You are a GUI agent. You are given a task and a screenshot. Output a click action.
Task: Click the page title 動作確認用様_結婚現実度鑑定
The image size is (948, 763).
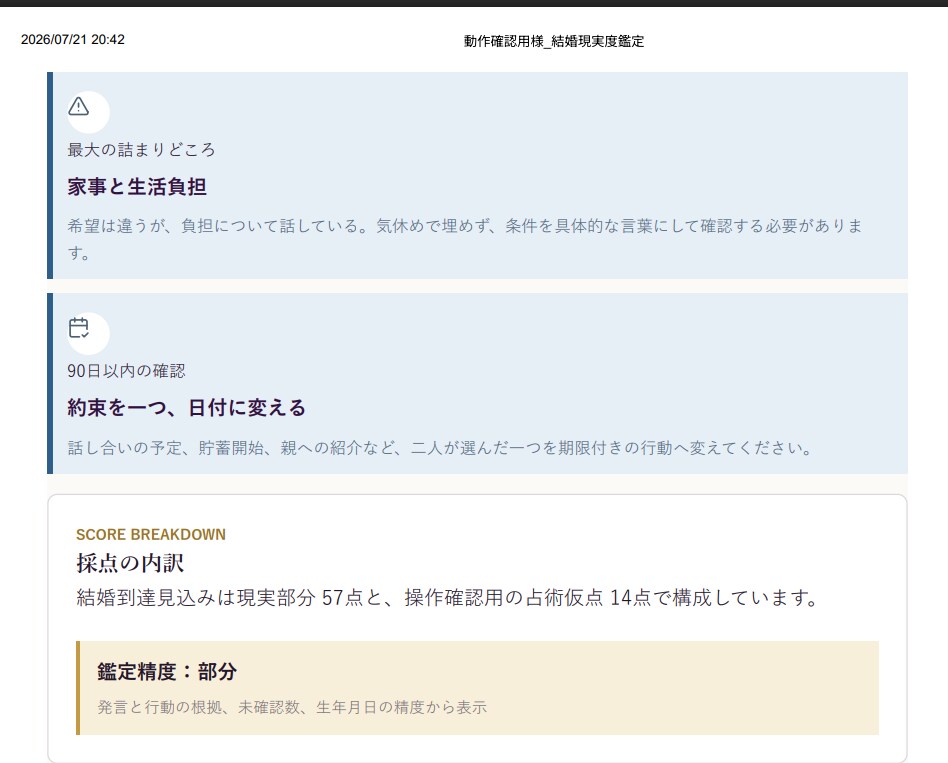coord(554,41)
